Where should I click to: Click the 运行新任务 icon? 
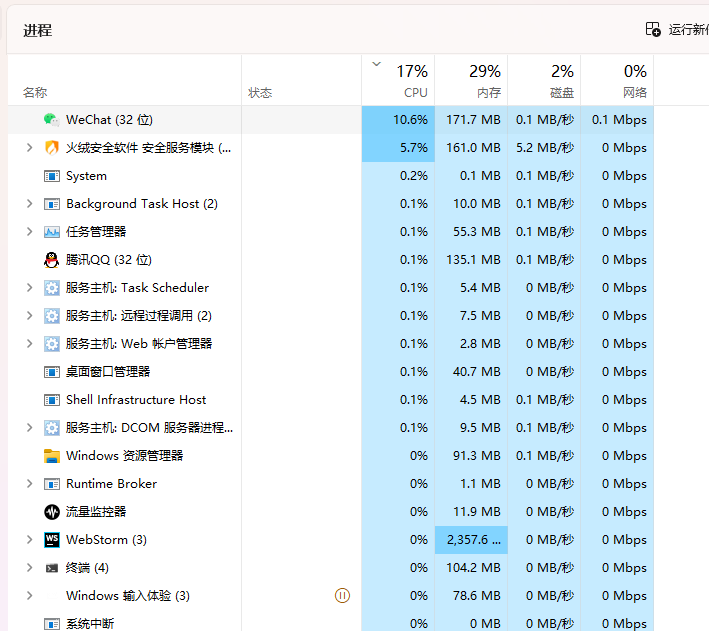tap(653, 29)
